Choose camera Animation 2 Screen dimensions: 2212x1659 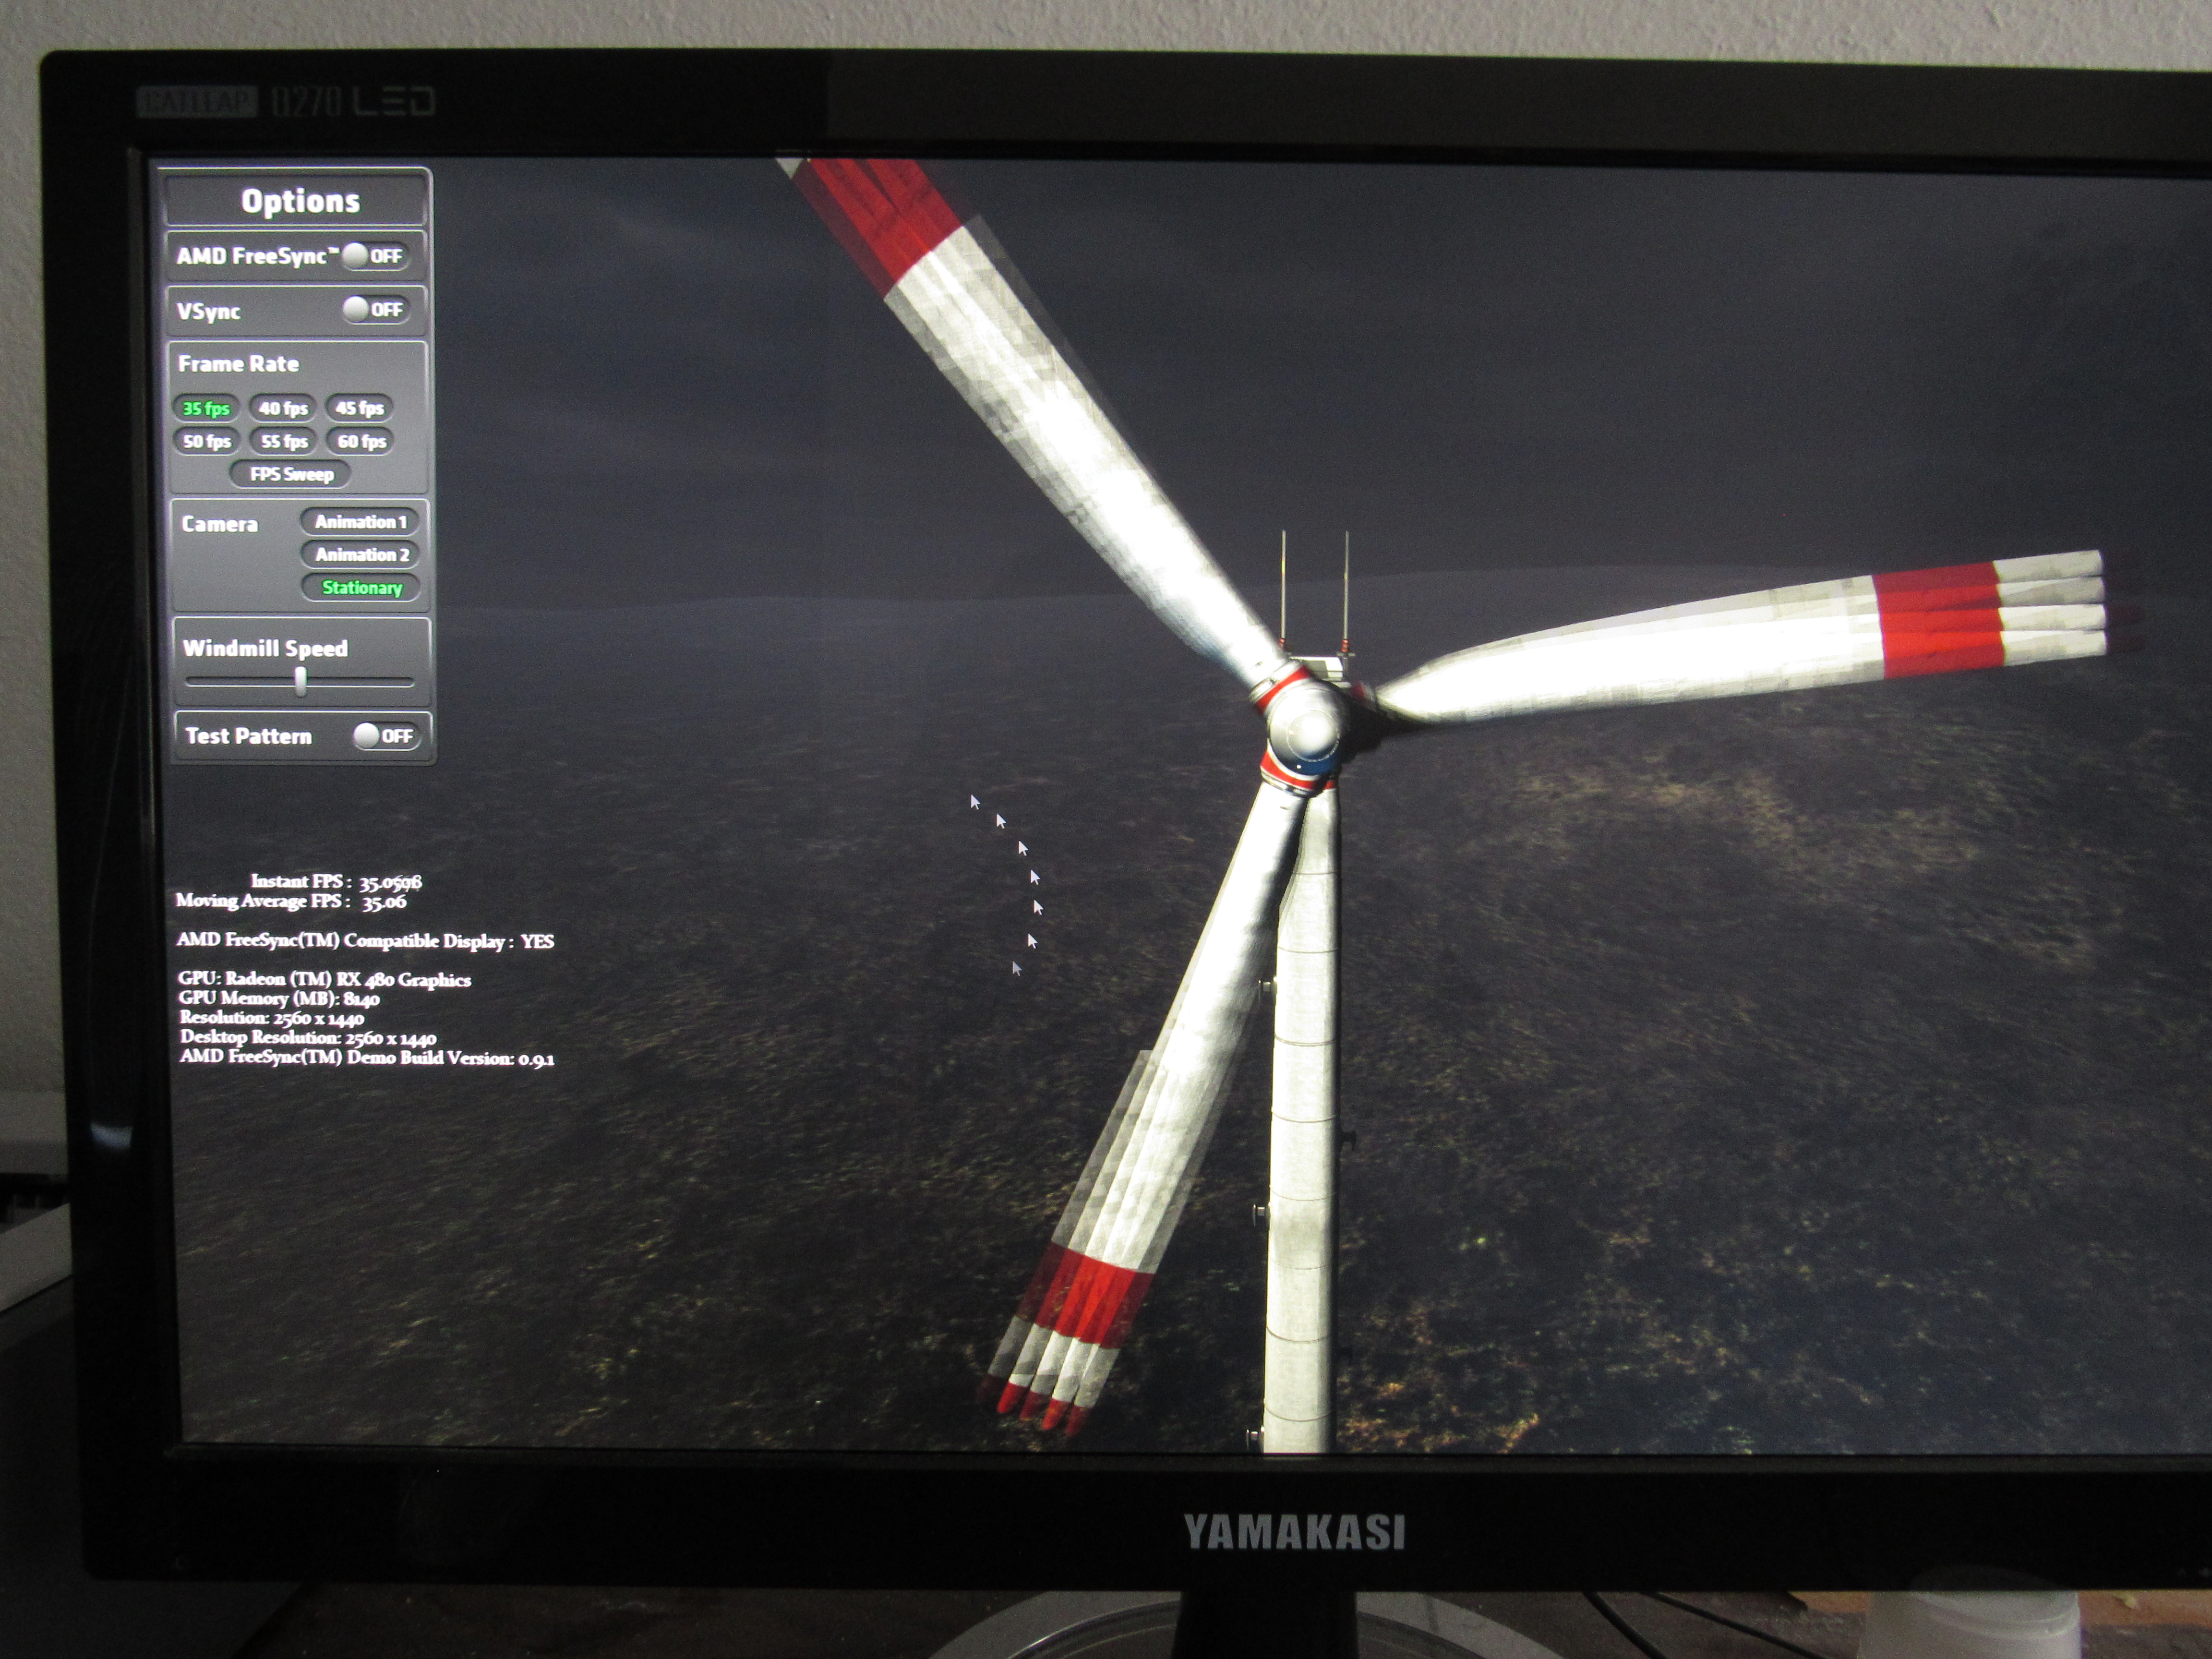coord(361,554)
